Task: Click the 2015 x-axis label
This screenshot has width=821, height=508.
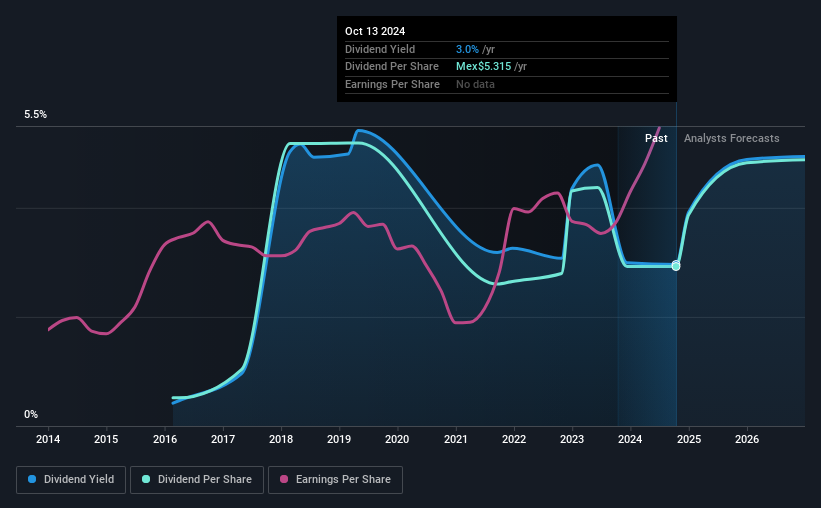Action: click(x=106, y=439)
